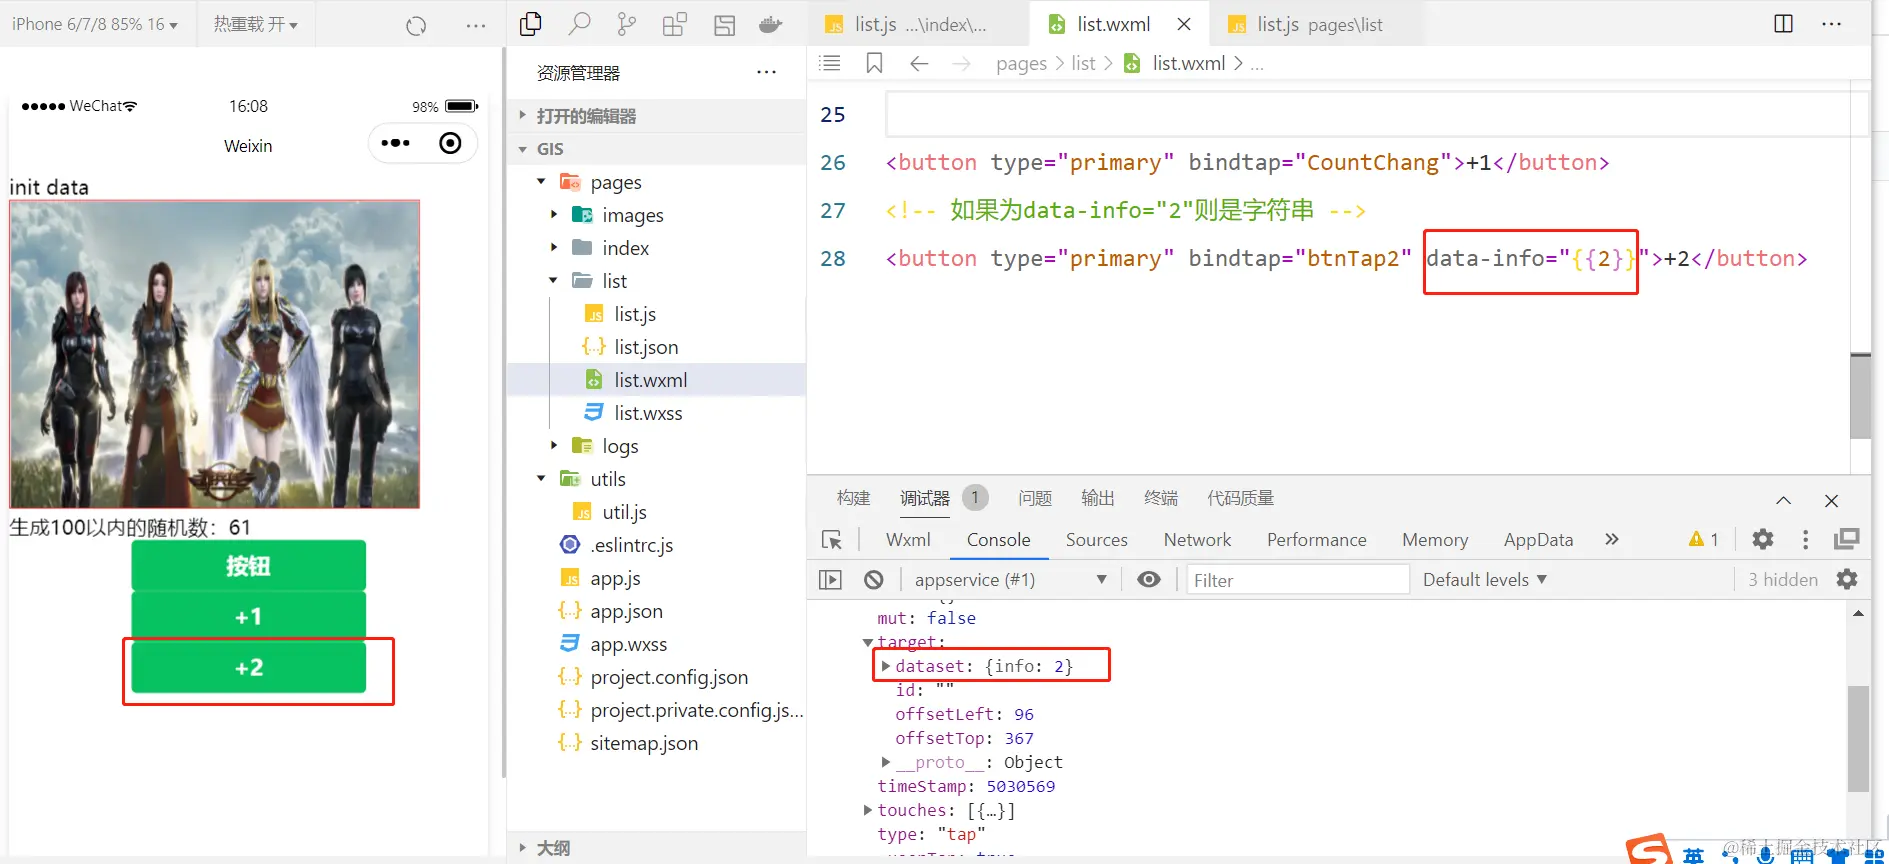Click the console vertical scrollbar thumb
Viewport: 1889px width, 864px height.
1858,739
